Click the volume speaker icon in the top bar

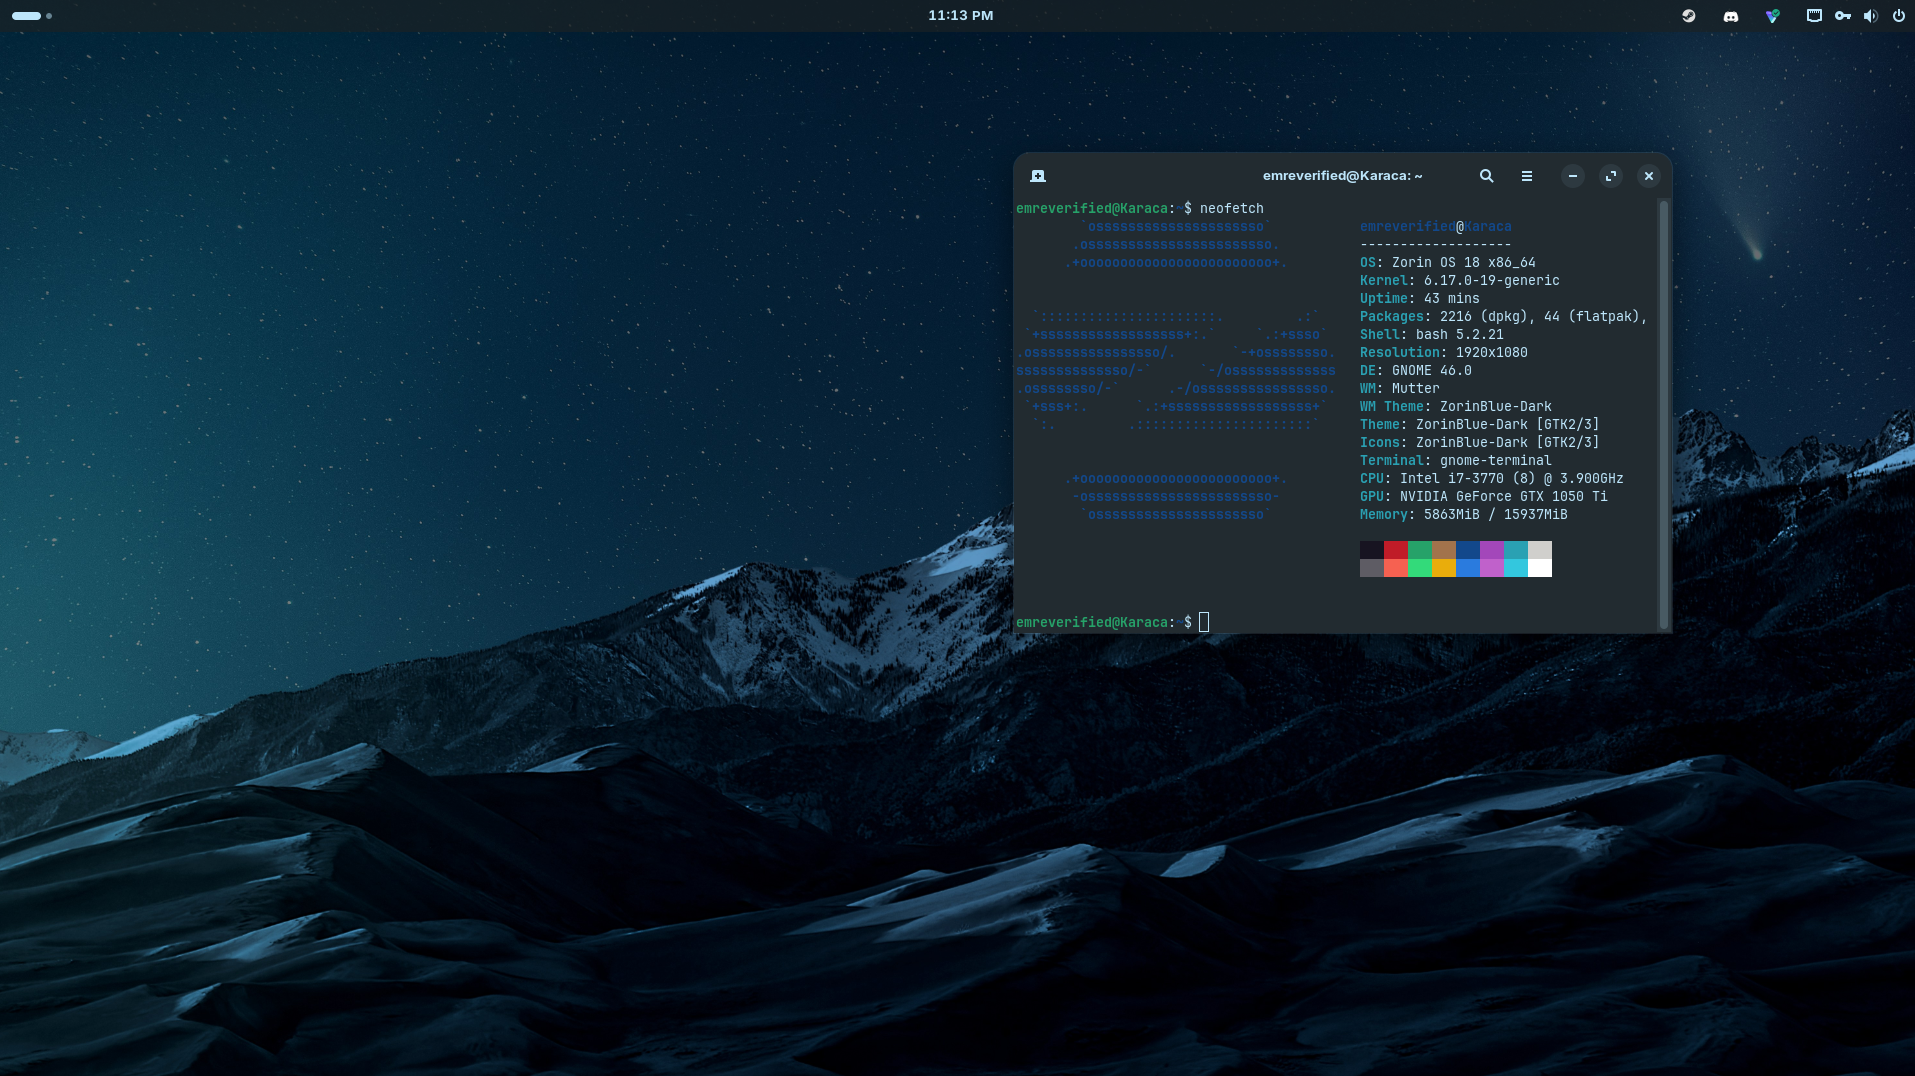[1871, 16]
